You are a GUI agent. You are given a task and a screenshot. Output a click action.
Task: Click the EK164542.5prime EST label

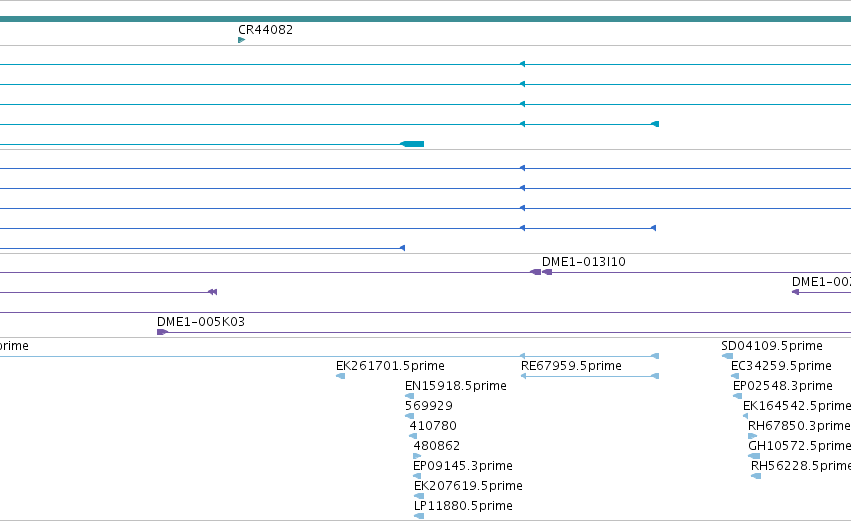point(797,406)
